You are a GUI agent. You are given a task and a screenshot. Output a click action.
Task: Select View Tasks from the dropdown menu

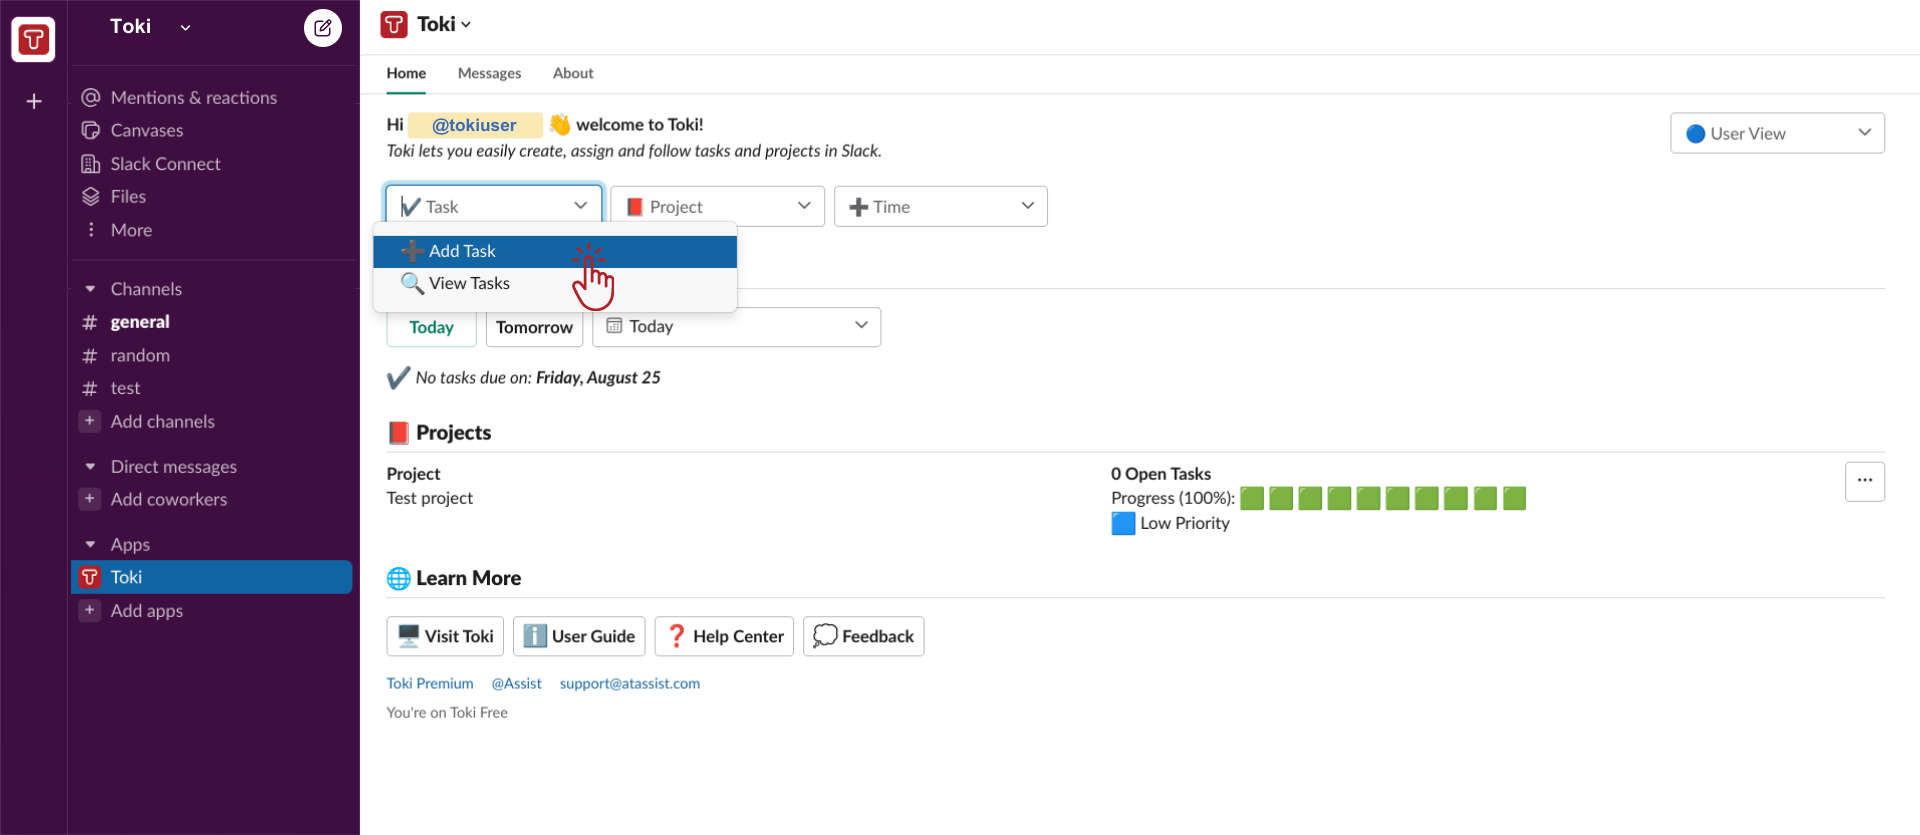555,283
